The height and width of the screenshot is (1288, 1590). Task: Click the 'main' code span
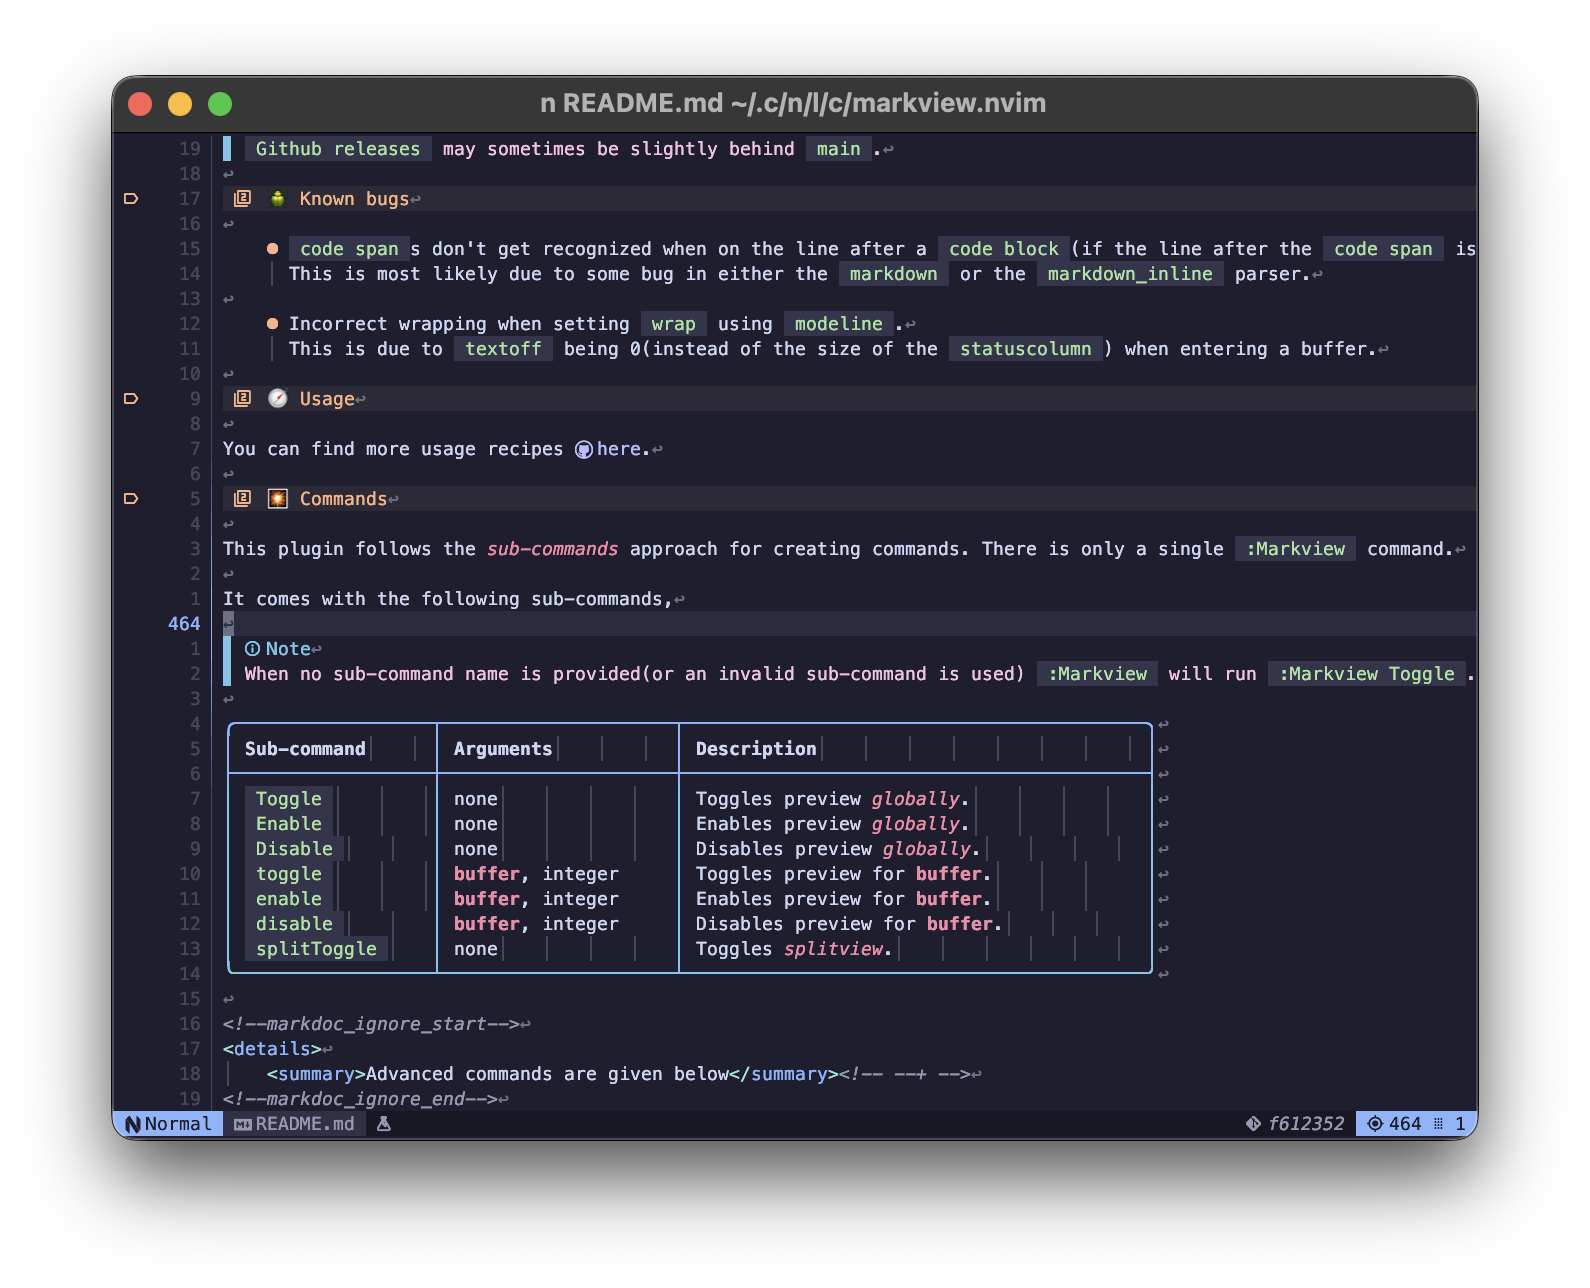click(x=838, y=149)
